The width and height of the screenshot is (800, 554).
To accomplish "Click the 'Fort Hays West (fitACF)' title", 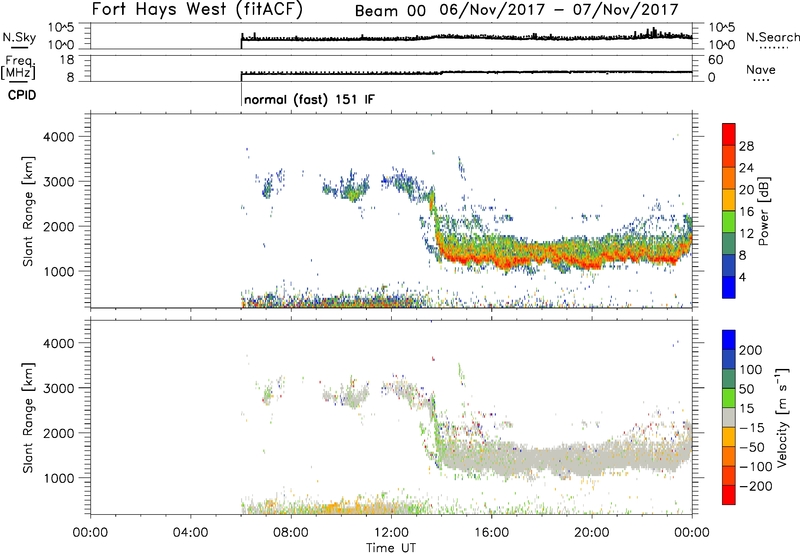I will pyautogui.click(x=197, y=9).
